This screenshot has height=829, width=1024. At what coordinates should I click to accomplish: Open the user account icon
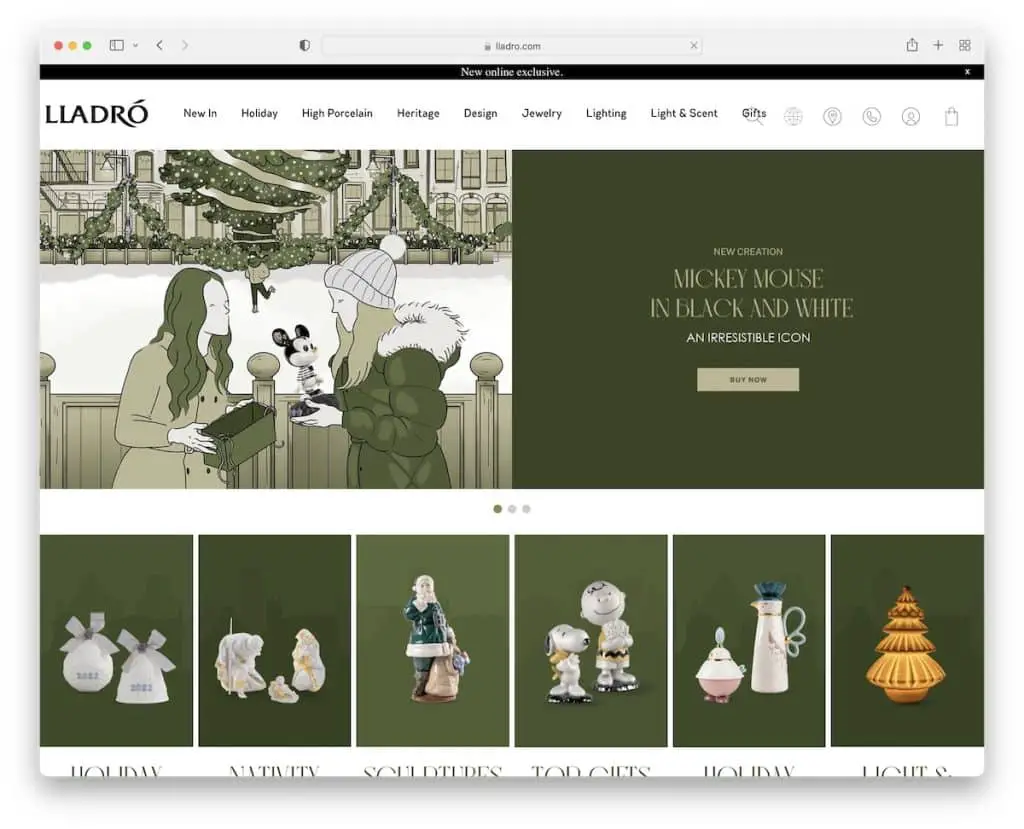(x=910, y=116)
